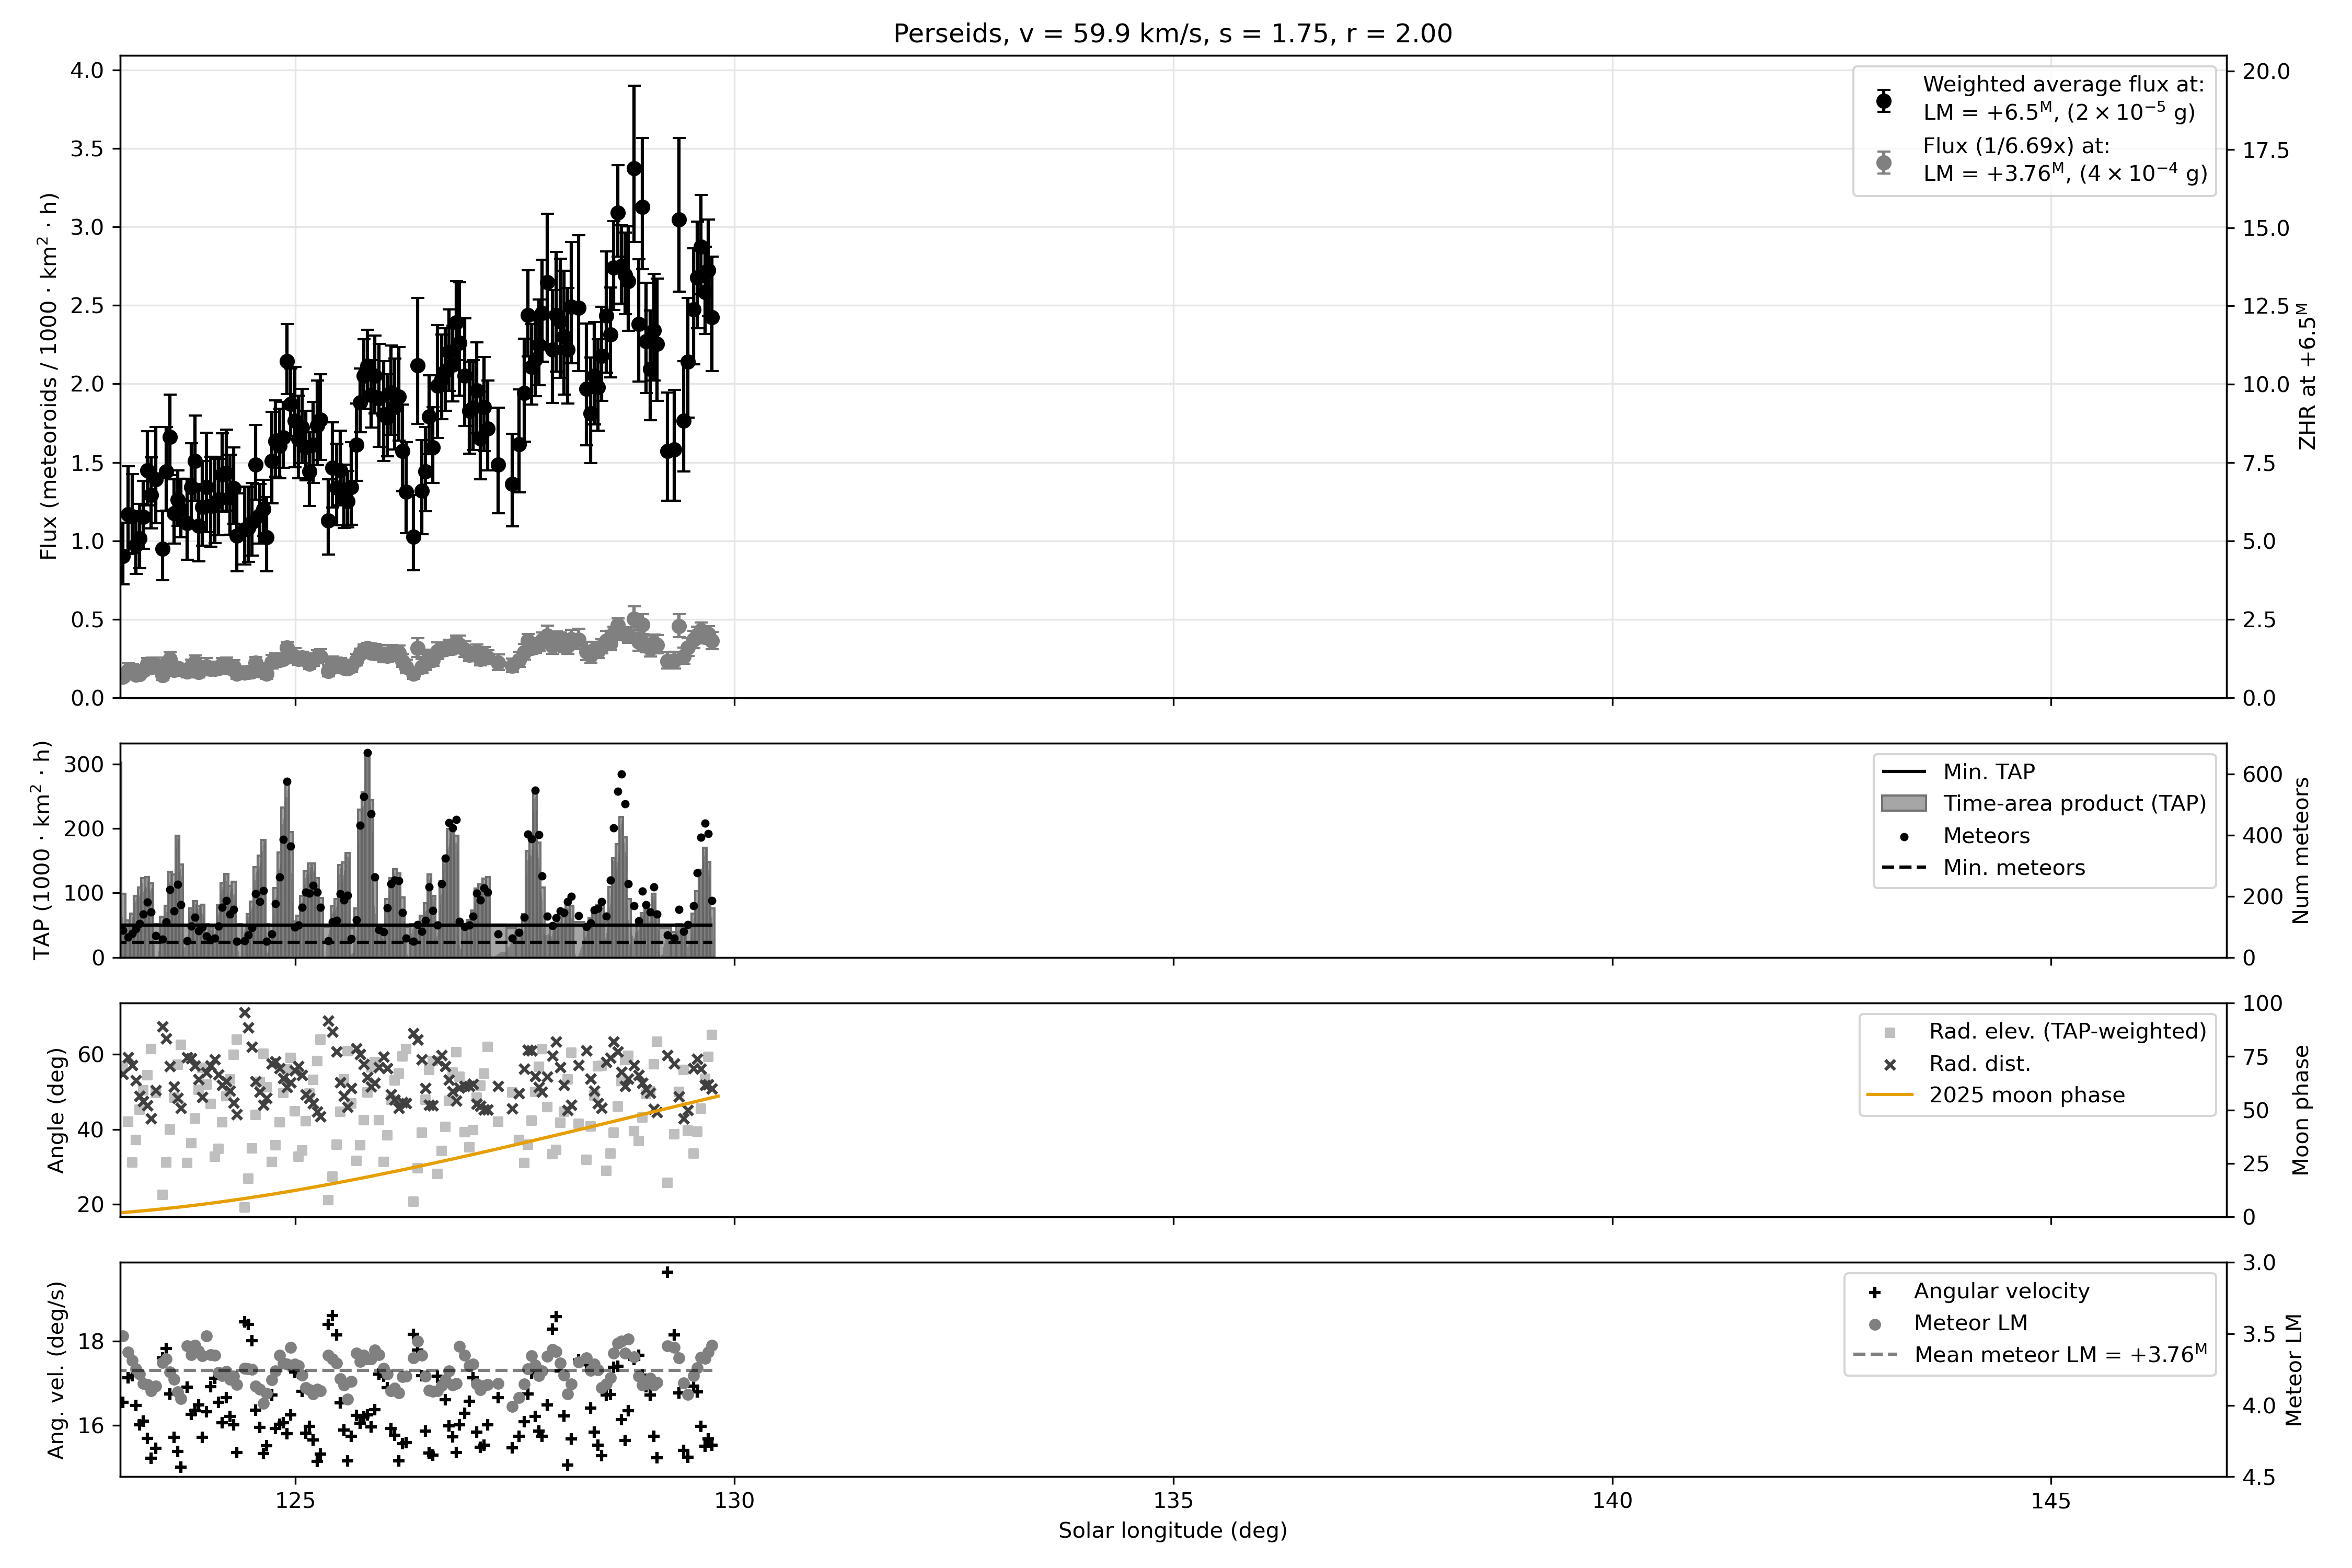Click the '7.5' ZHR axis tick label
2352x1568 pixels.
click(x=2260, y=463)
